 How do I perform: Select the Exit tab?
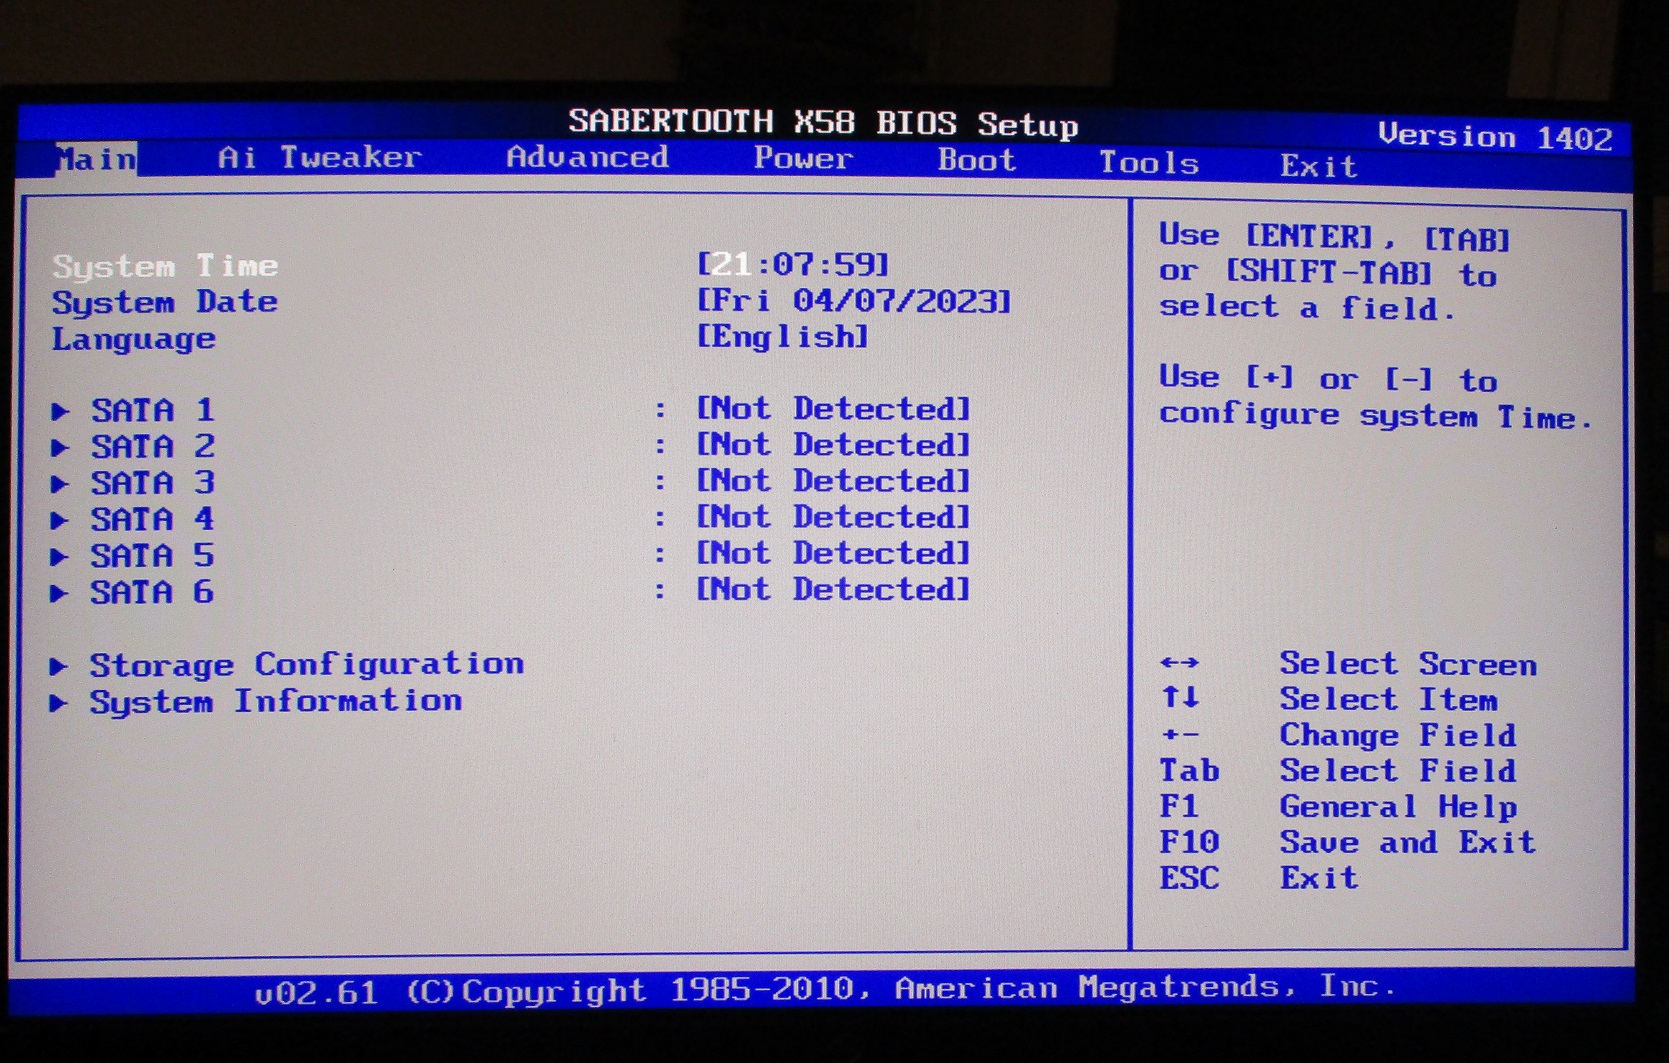1319,166
